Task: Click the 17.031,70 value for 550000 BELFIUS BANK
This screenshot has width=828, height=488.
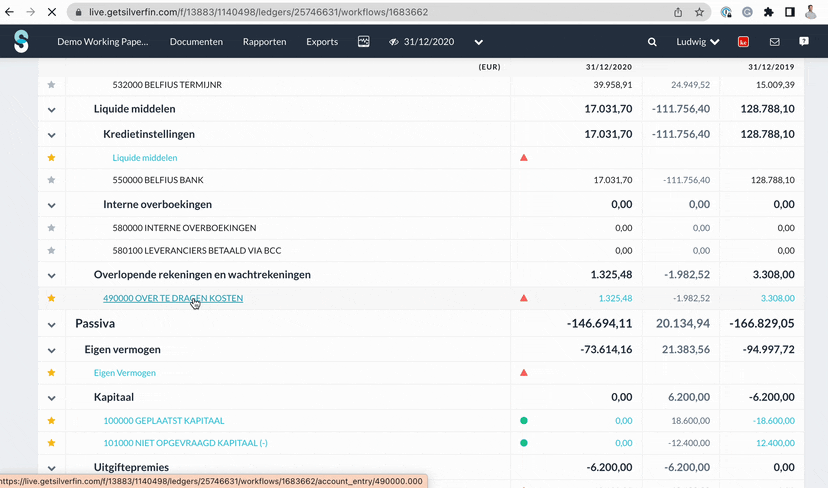Action: click(613, 180)
